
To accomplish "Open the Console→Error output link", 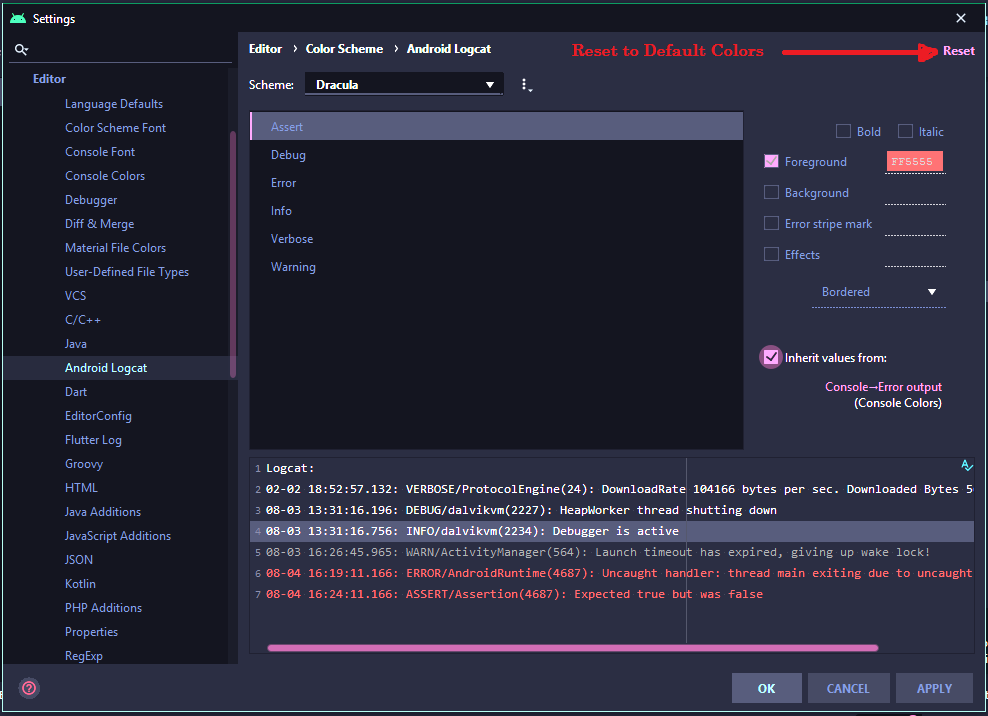I will [883, 387].
